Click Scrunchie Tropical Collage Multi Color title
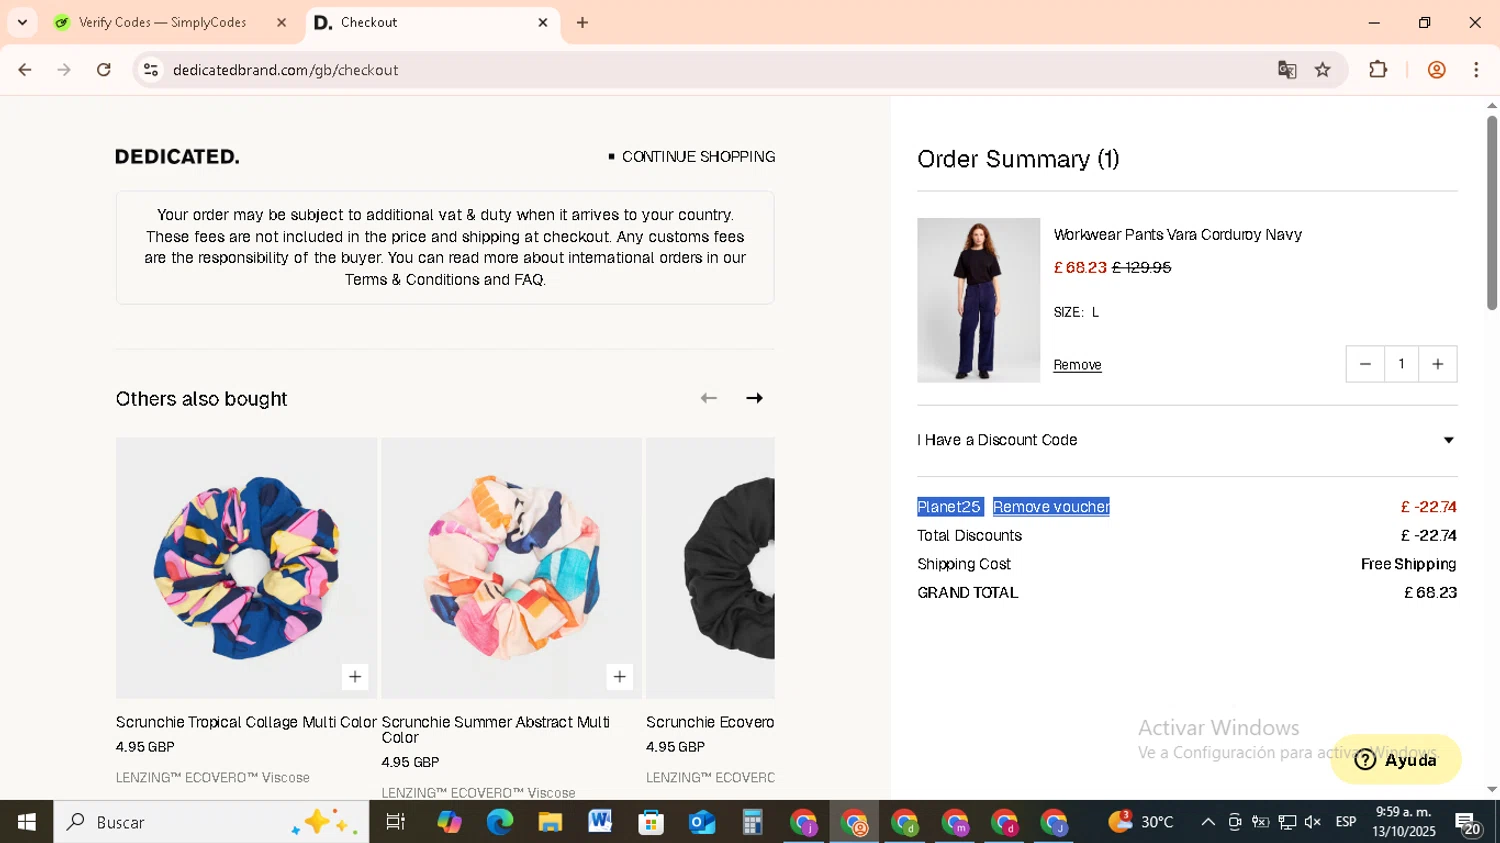The width and height of the screenshot is (1500, 843). [x=246, y=722]
